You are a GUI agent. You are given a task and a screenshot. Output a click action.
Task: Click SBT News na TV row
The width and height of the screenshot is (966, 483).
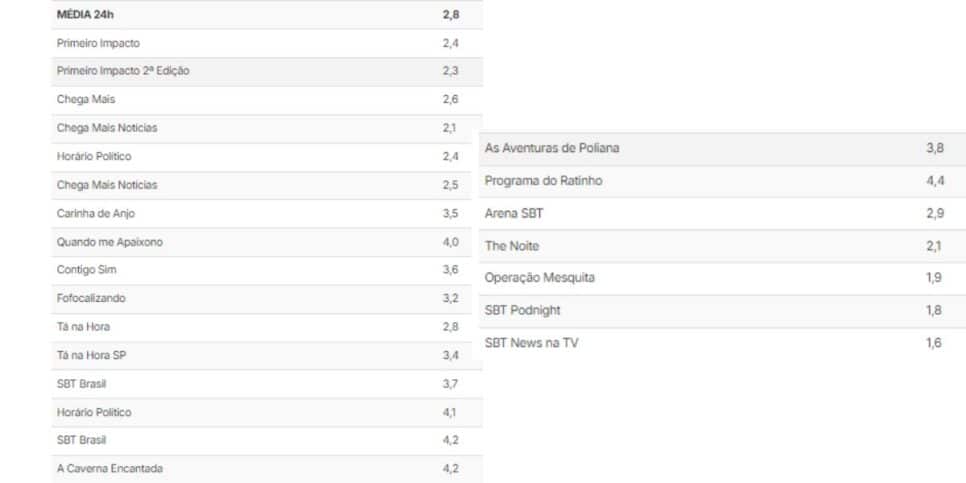[x=723, y=343]
